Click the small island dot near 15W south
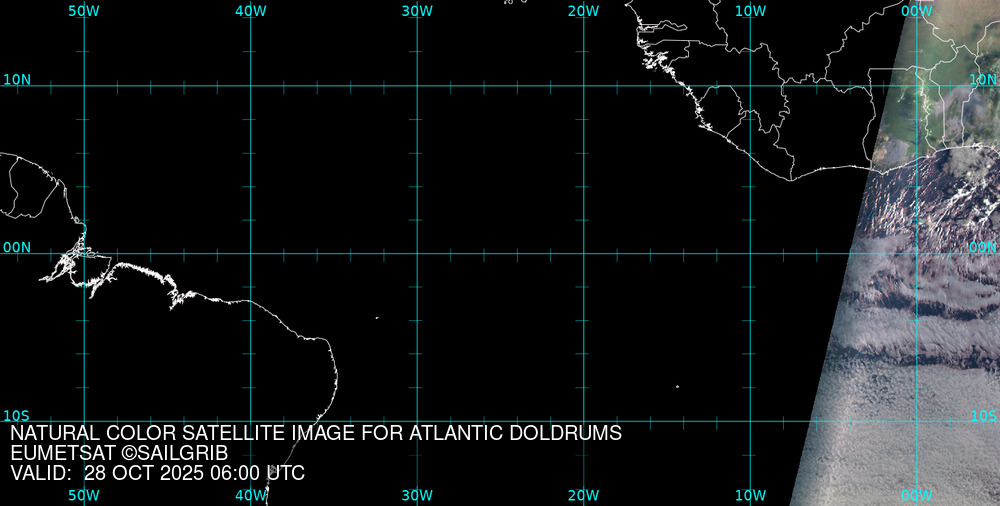1000x506 pixels. [x=677, y=387]
